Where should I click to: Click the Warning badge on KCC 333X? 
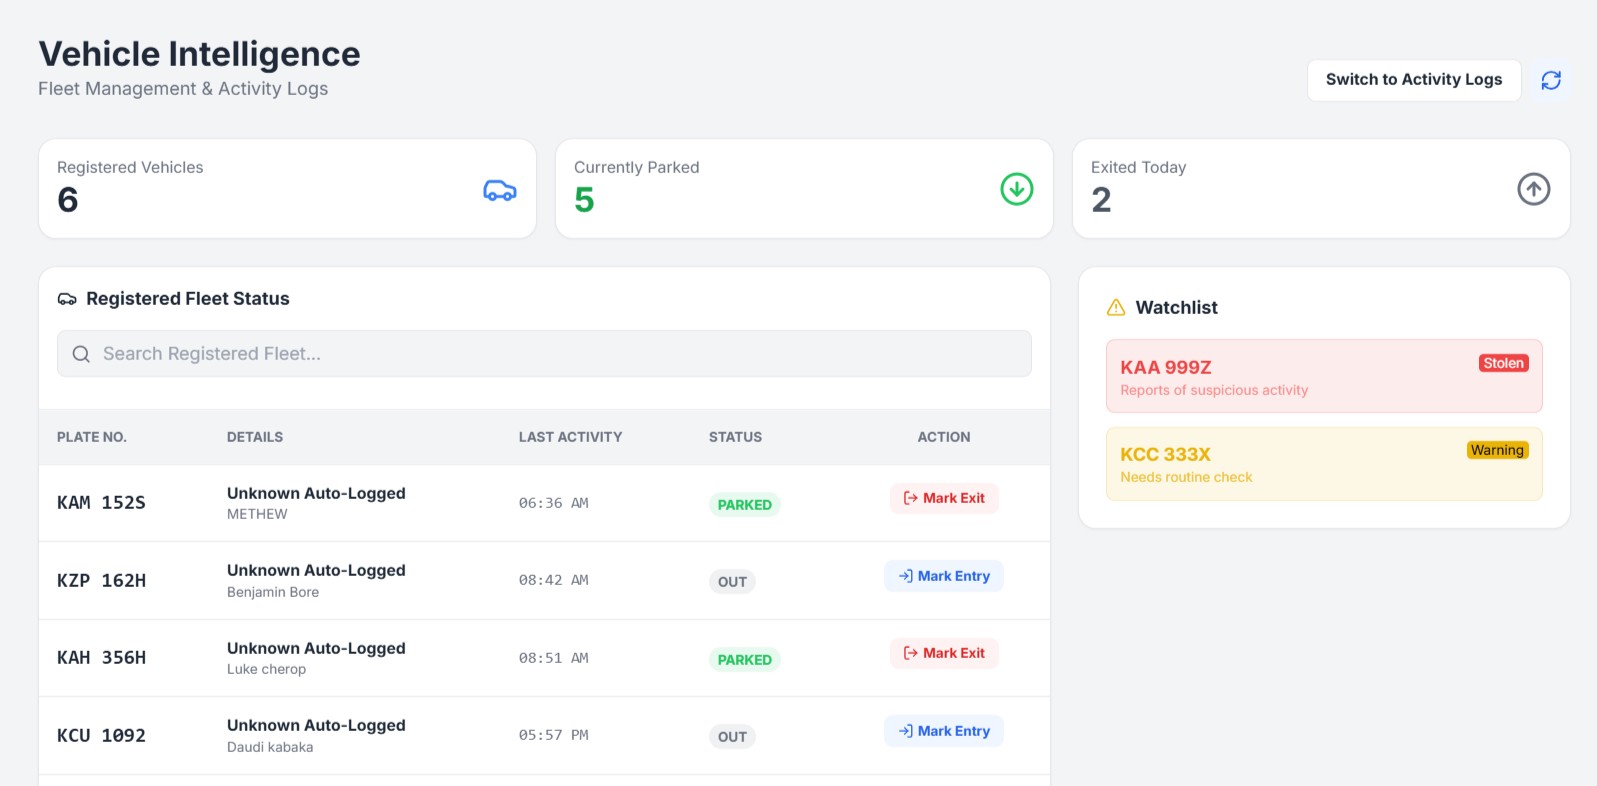[x=1496, y=450]
